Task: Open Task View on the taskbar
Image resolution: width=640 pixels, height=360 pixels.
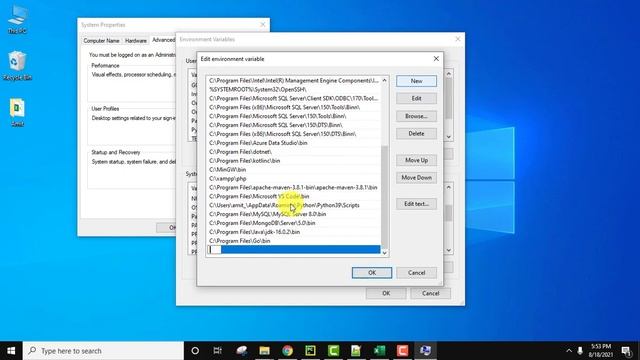Action: [218, 351]
